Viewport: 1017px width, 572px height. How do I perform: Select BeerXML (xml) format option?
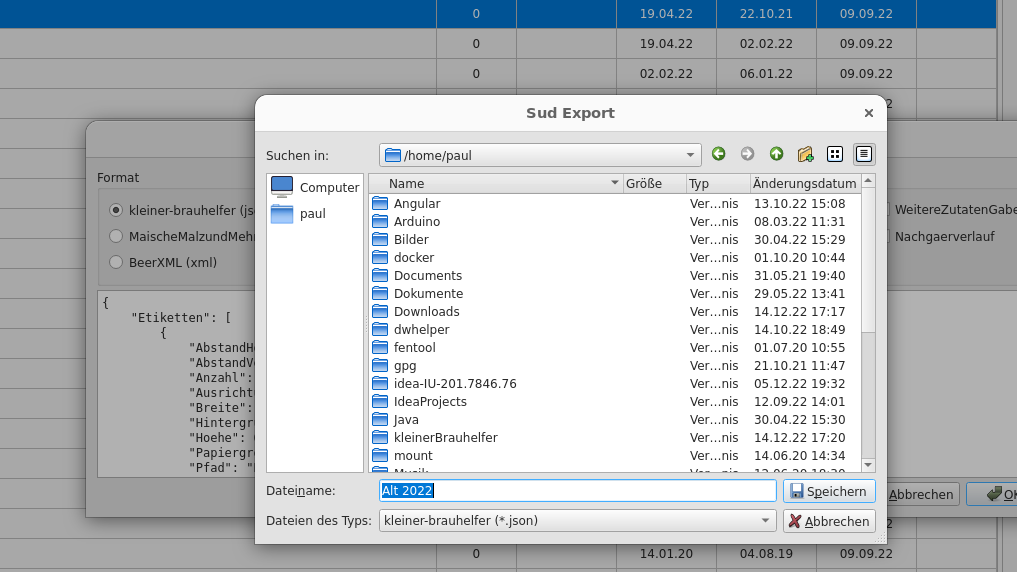(117, 263)
